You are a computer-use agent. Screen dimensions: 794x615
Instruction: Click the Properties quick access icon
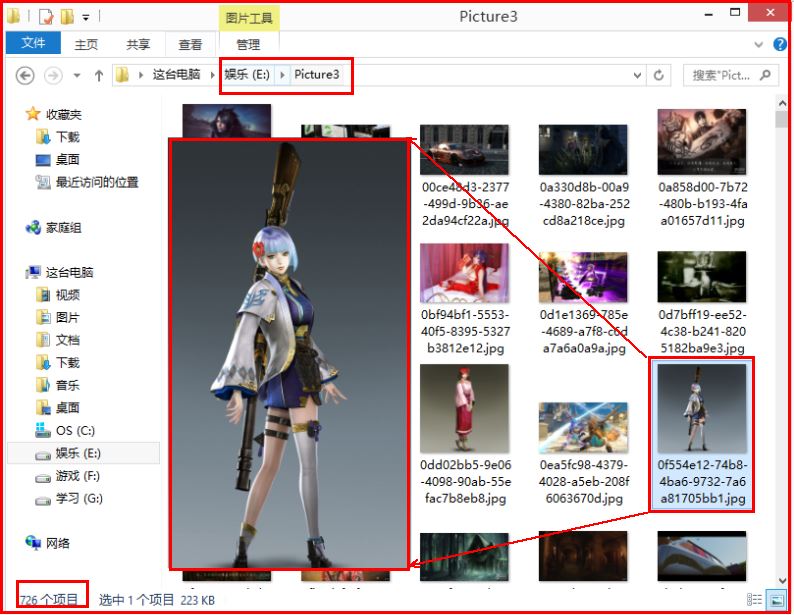pos(47,17)
